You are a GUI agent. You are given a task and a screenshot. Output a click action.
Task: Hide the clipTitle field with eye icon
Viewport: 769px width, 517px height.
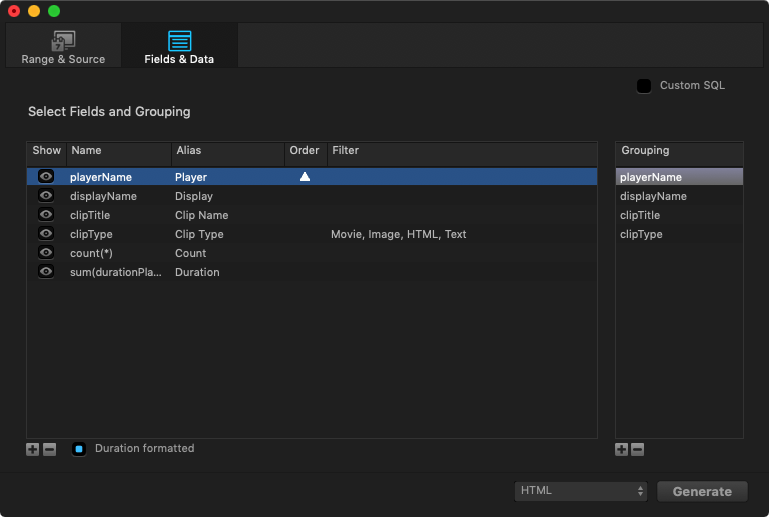[46, 215]
